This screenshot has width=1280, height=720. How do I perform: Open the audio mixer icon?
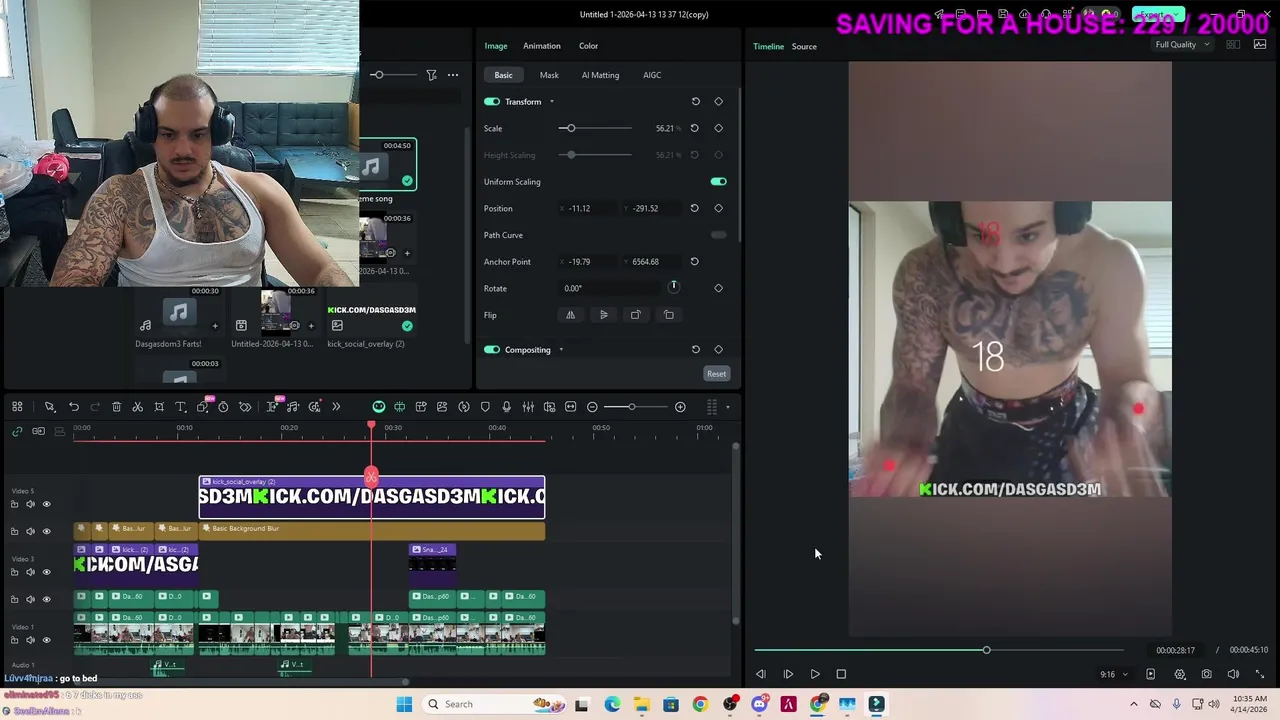528,407
